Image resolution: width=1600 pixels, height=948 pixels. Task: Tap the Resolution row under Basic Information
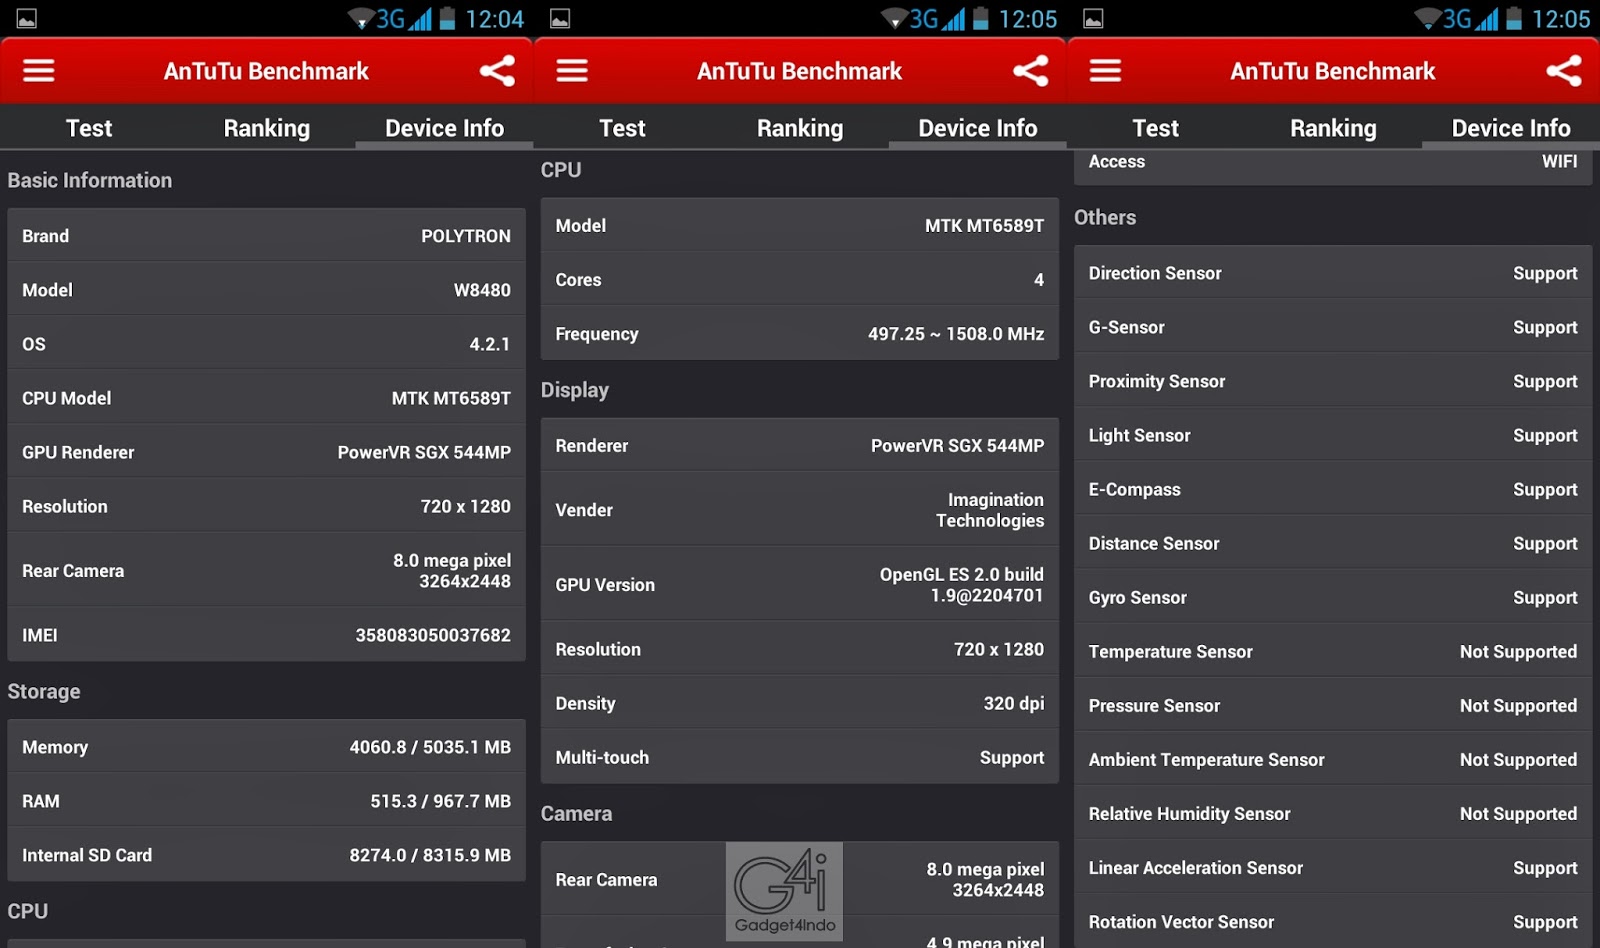[x=266, y=506]
